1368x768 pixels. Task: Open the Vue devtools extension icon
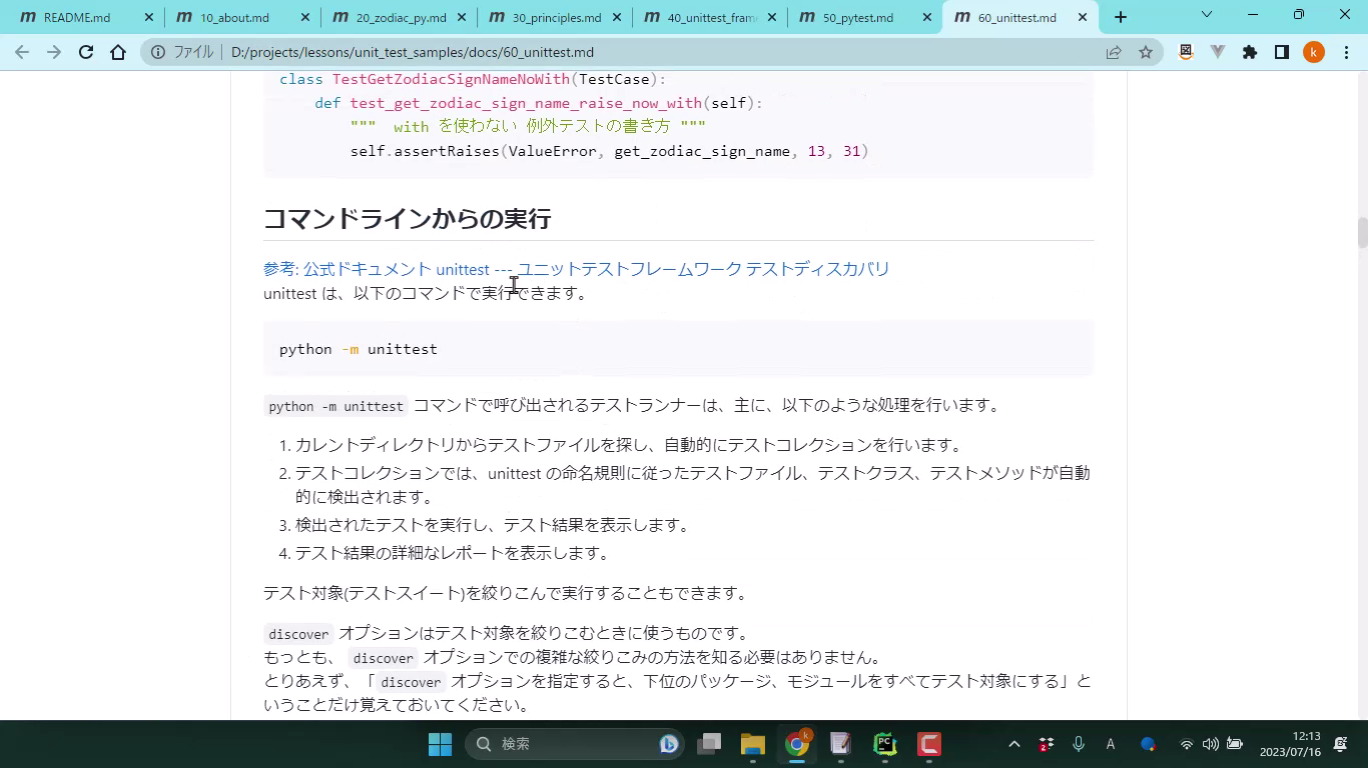tap(1218, 53)
